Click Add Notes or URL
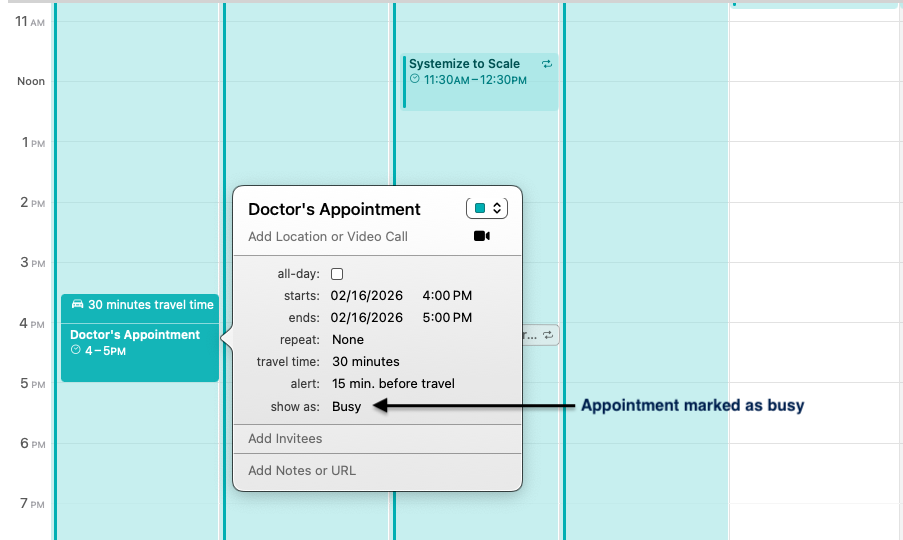This screenshot has width=903, height=540. [302, 471]
